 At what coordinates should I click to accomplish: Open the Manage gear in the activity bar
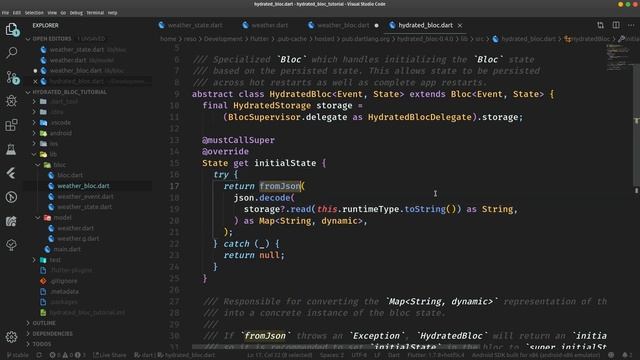pos(11,337)
